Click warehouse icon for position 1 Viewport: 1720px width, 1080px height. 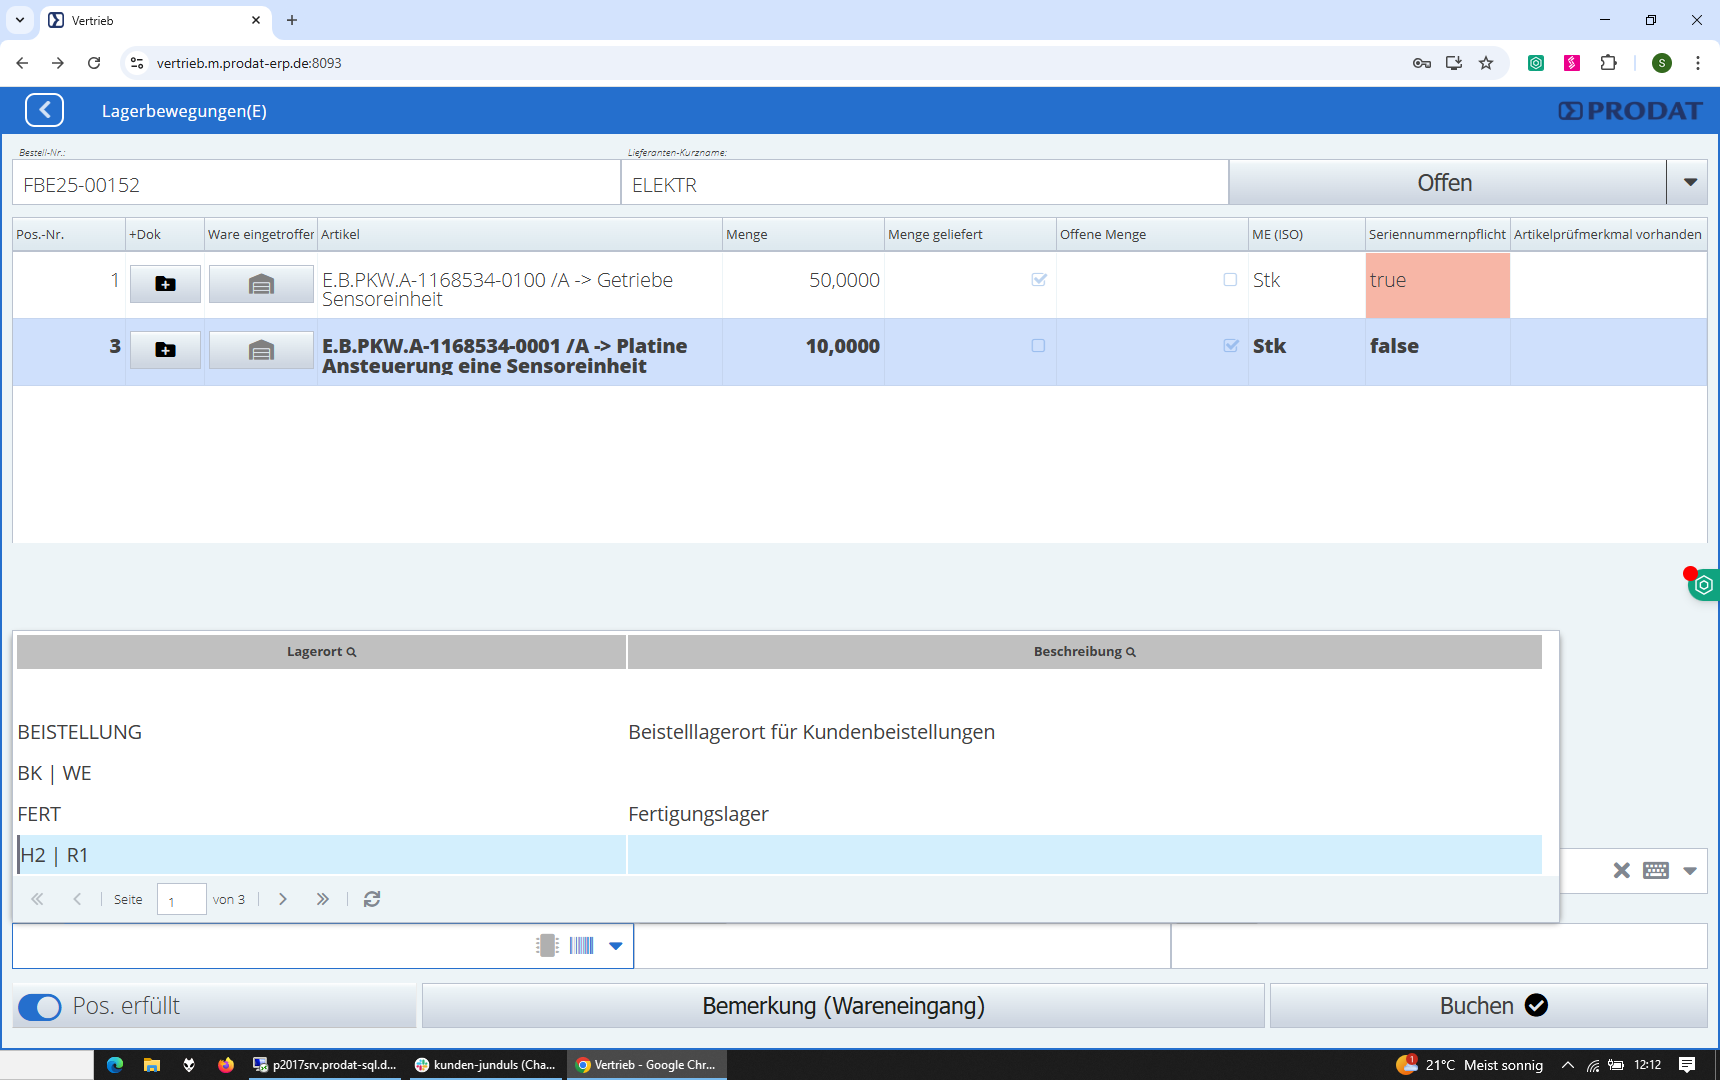point(261,284)
